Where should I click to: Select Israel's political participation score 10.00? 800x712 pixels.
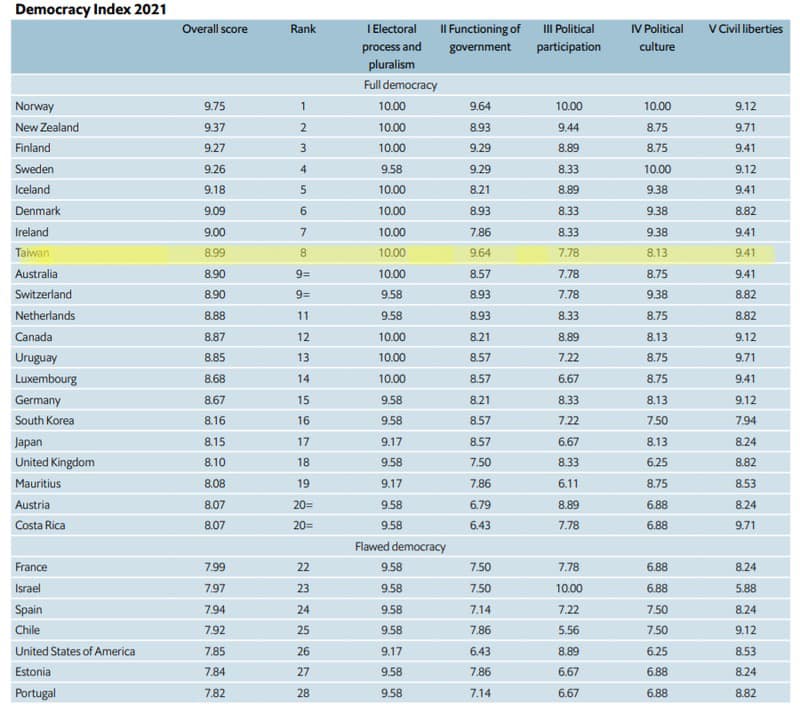click(568, 589)
